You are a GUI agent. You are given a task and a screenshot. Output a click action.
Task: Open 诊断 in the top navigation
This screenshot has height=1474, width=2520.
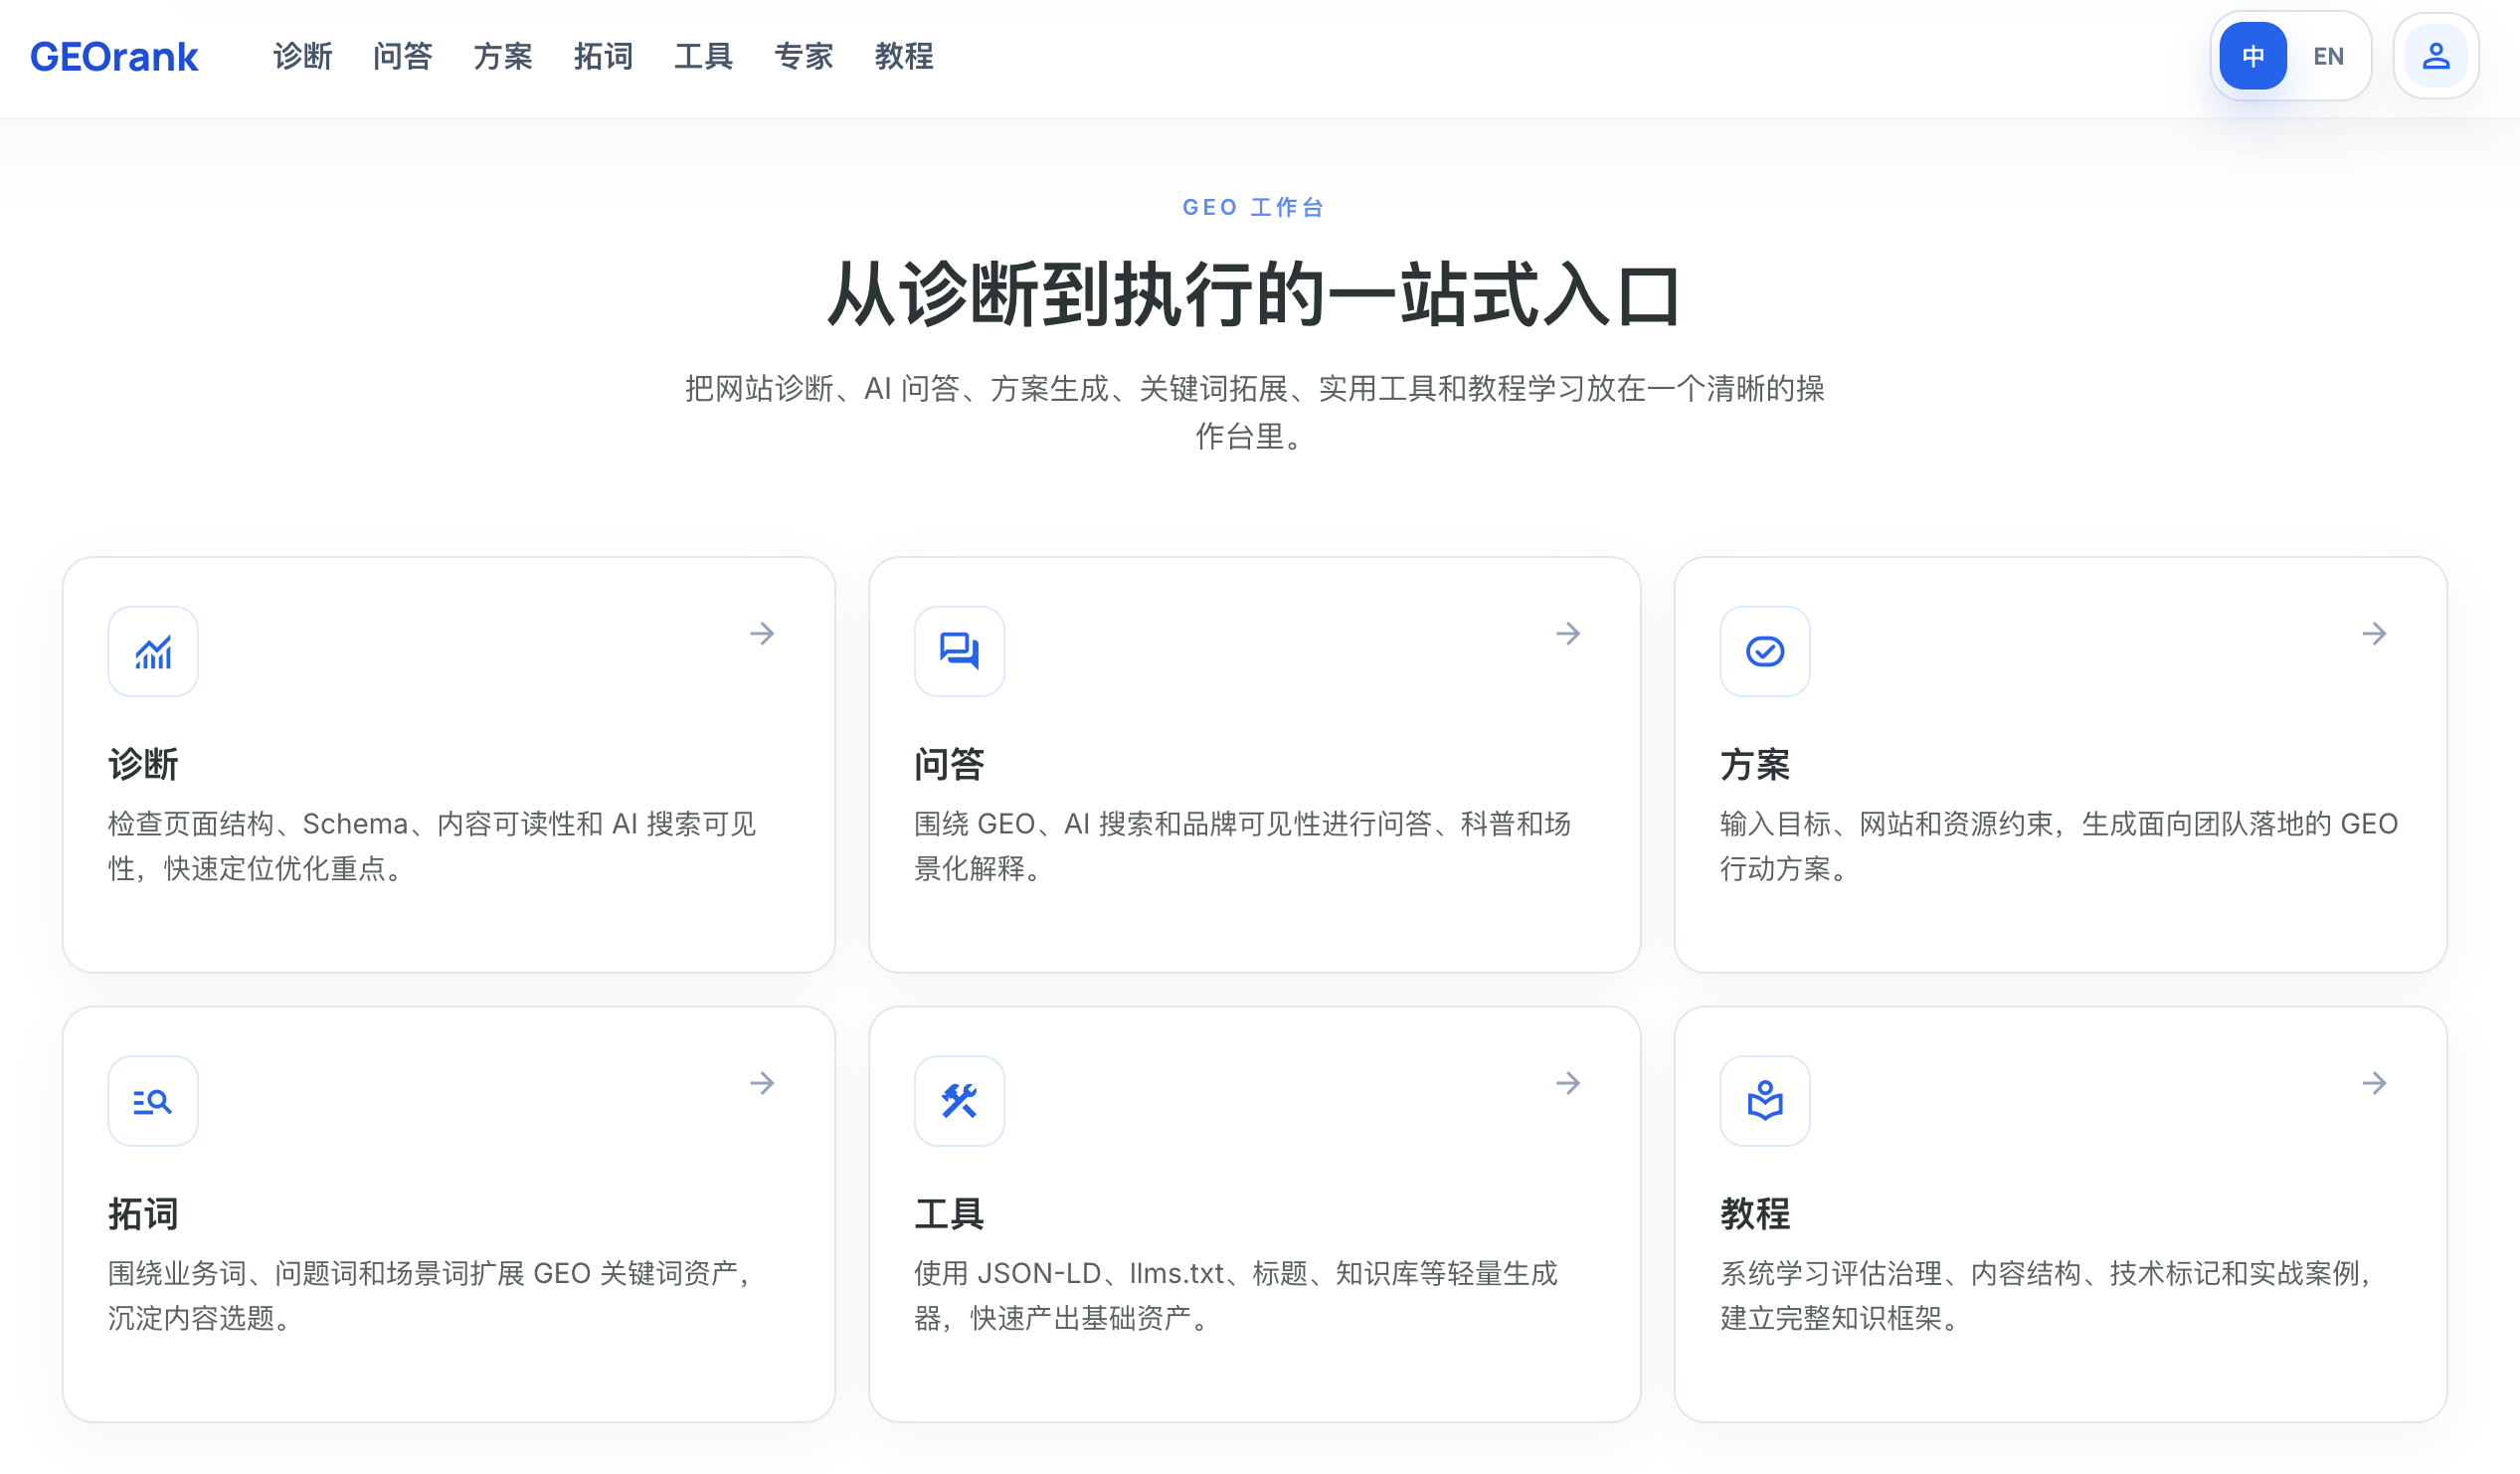[302, 56]
